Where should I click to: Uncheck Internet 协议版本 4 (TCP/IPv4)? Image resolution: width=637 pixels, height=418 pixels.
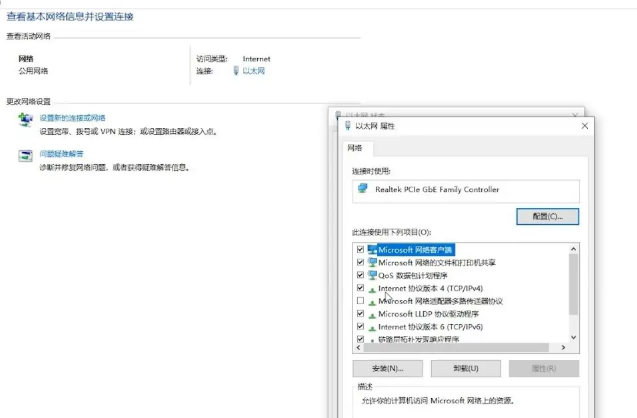pos(360,288)
